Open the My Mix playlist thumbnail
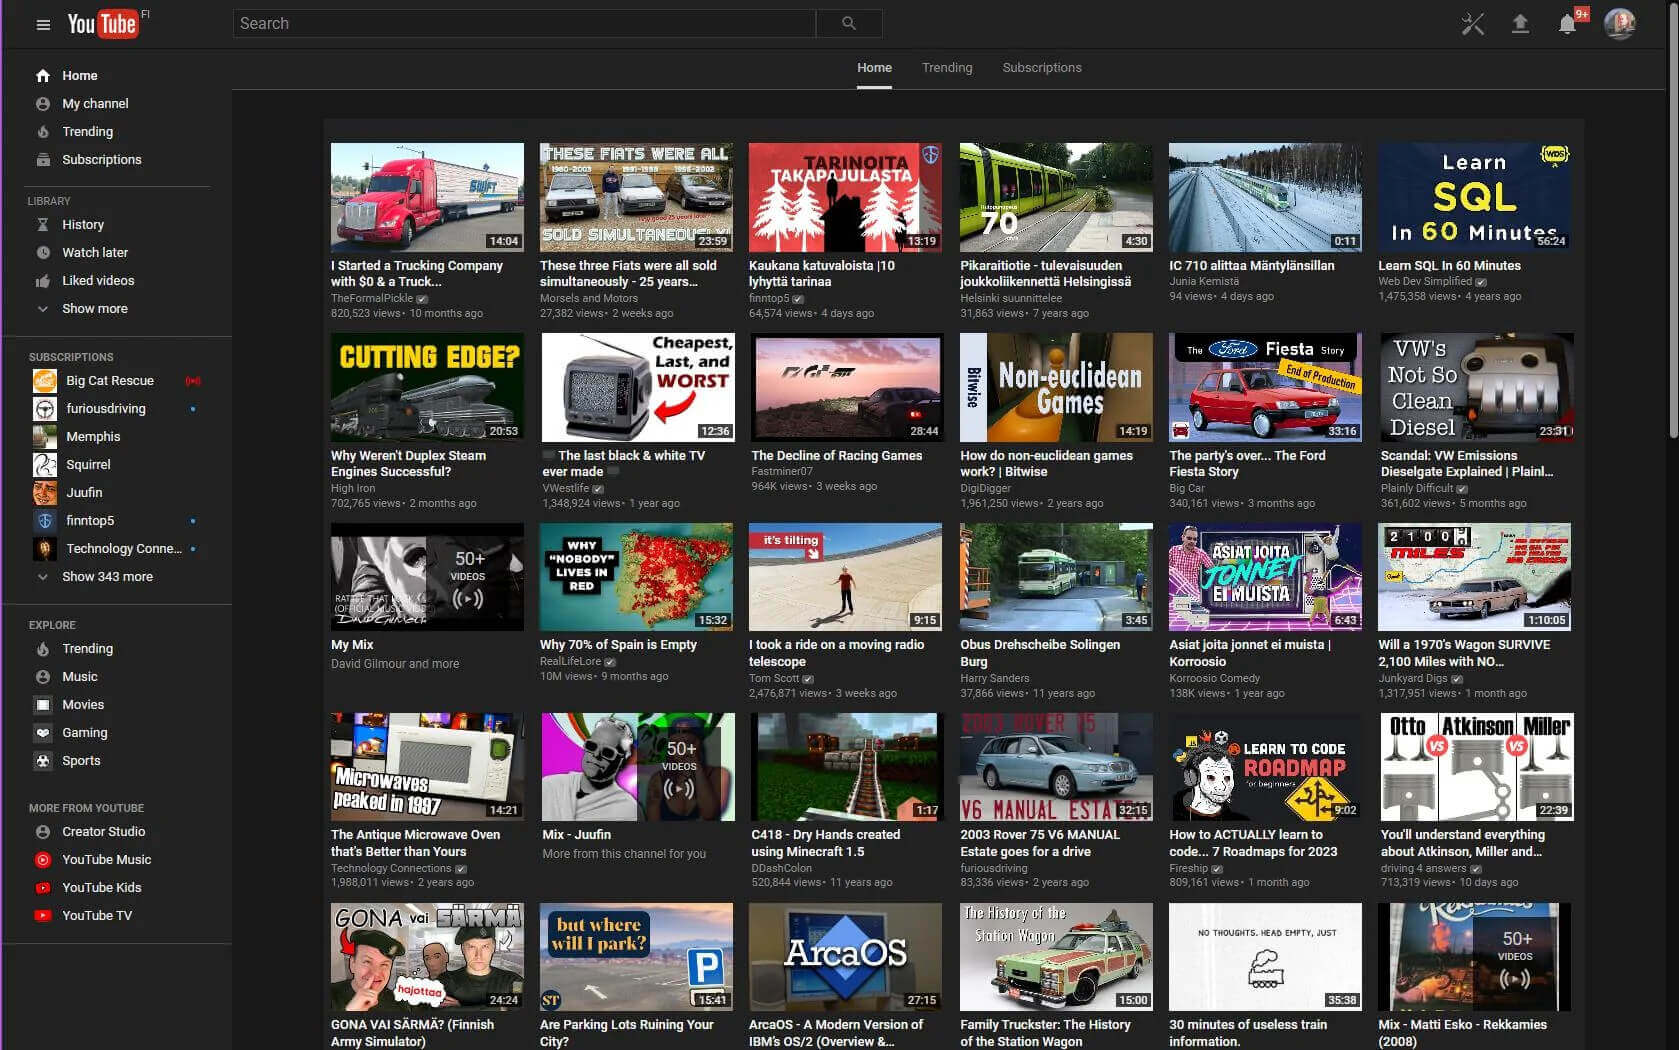The width and height of the screenshot is (1679, 1050). (x=427, y=577)
